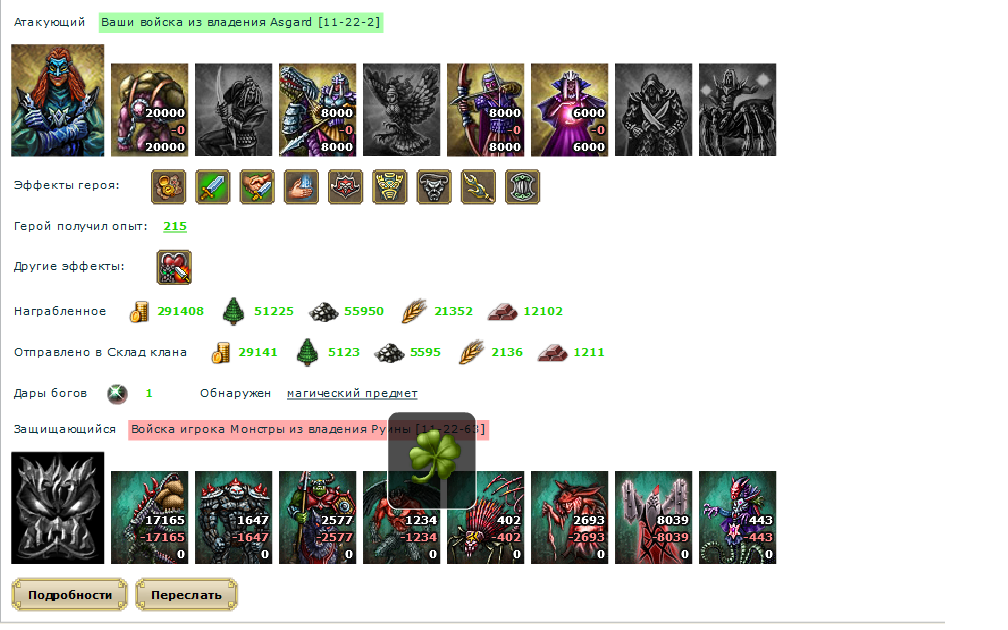This screenshot has width=1008, height=630.
Task: Click the gods' gift gem icon
Action: click(117, 393)
